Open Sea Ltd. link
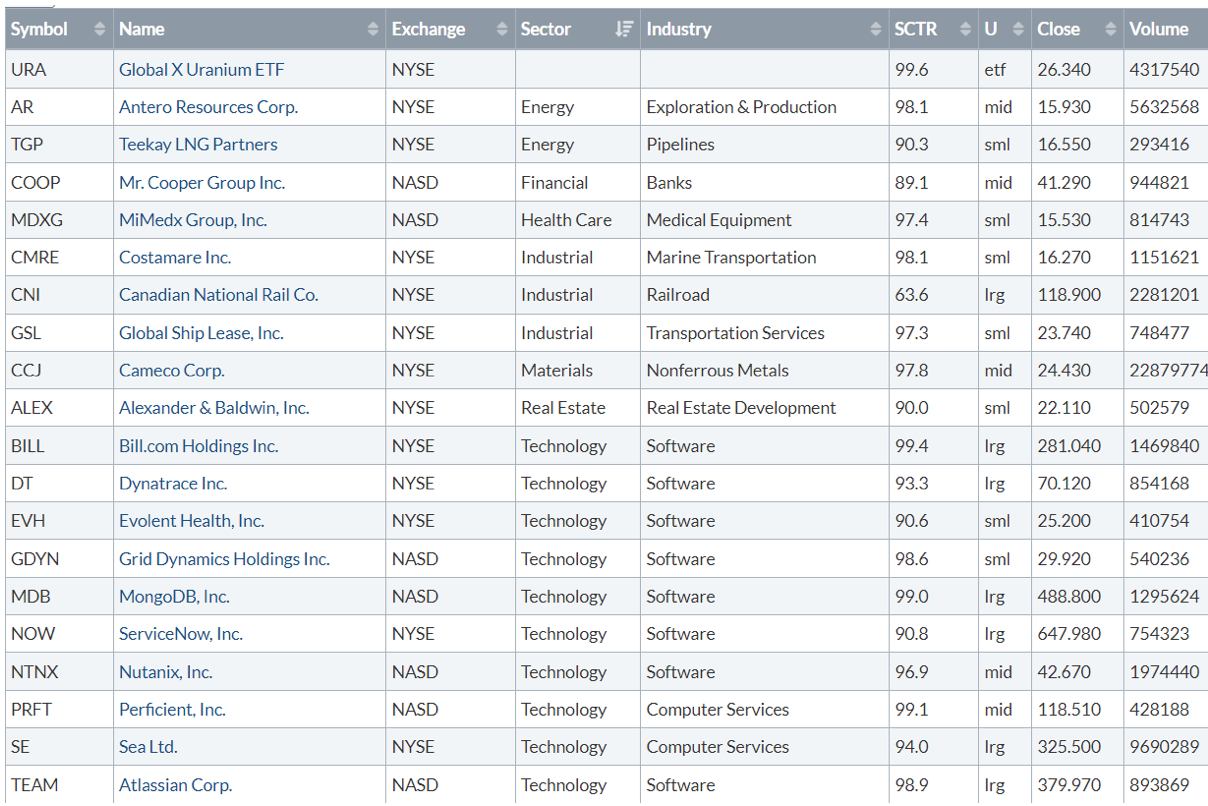This screenshot has height=806, width=1208. click(148, 747)
